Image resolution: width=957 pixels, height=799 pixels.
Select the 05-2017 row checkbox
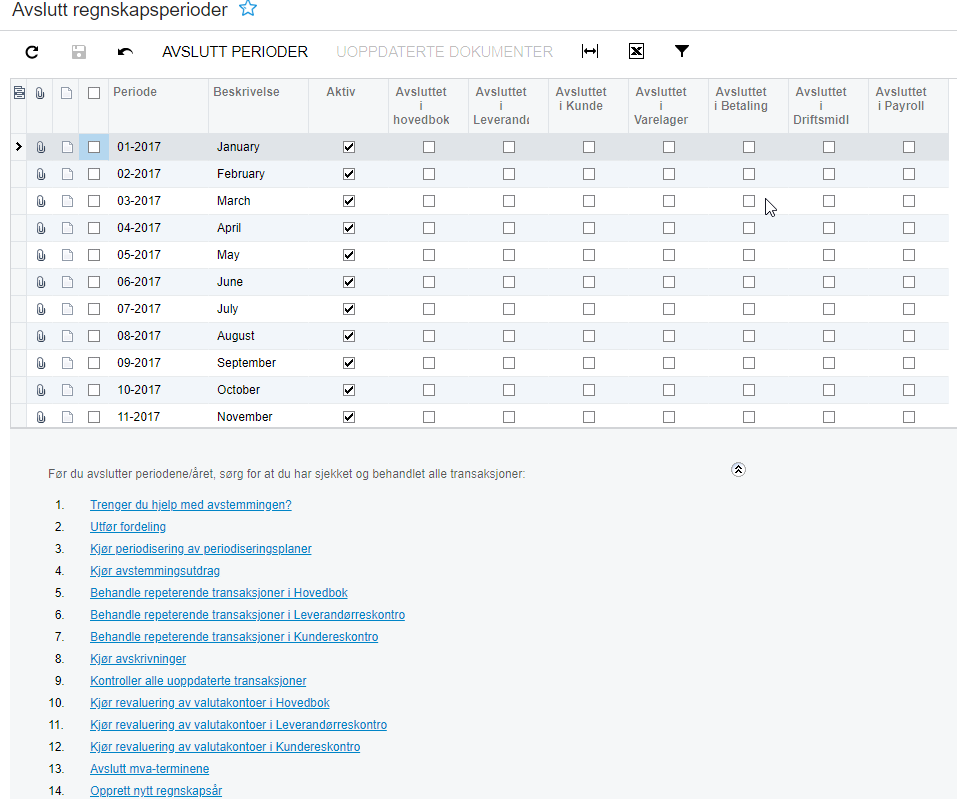coord(94,255)
